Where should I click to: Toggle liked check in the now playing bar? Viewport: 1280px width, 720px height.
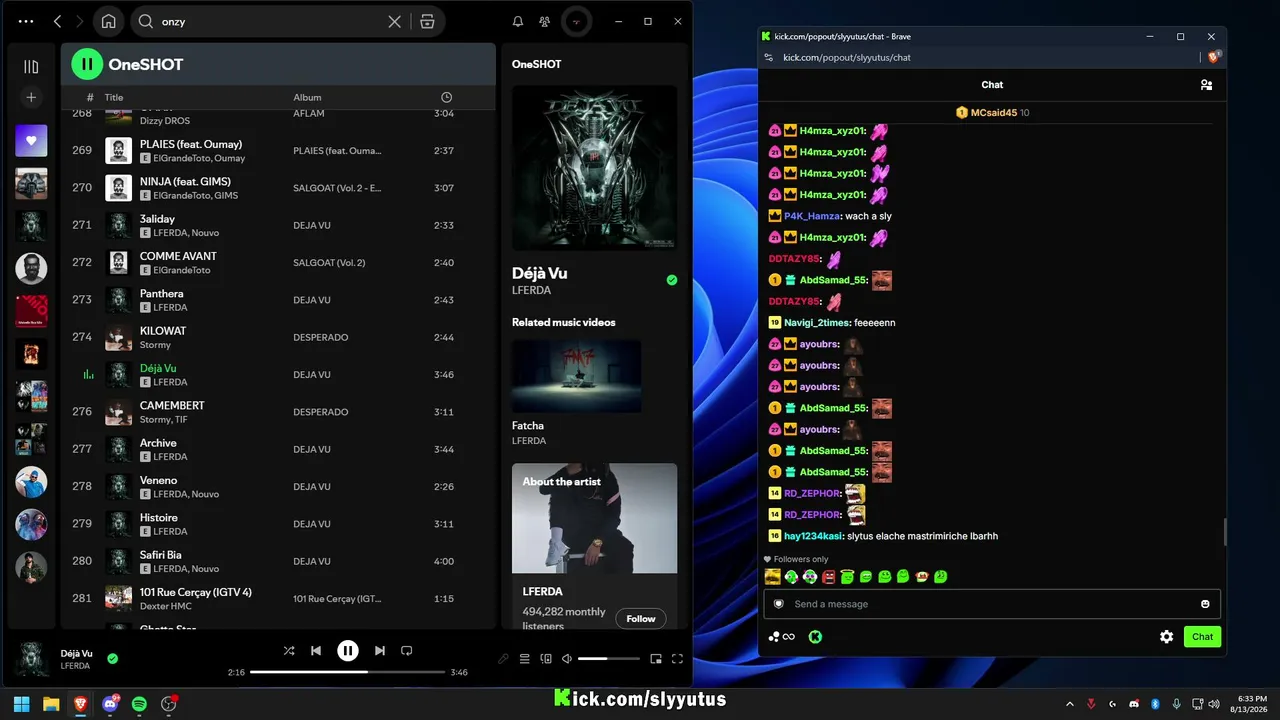113,658
